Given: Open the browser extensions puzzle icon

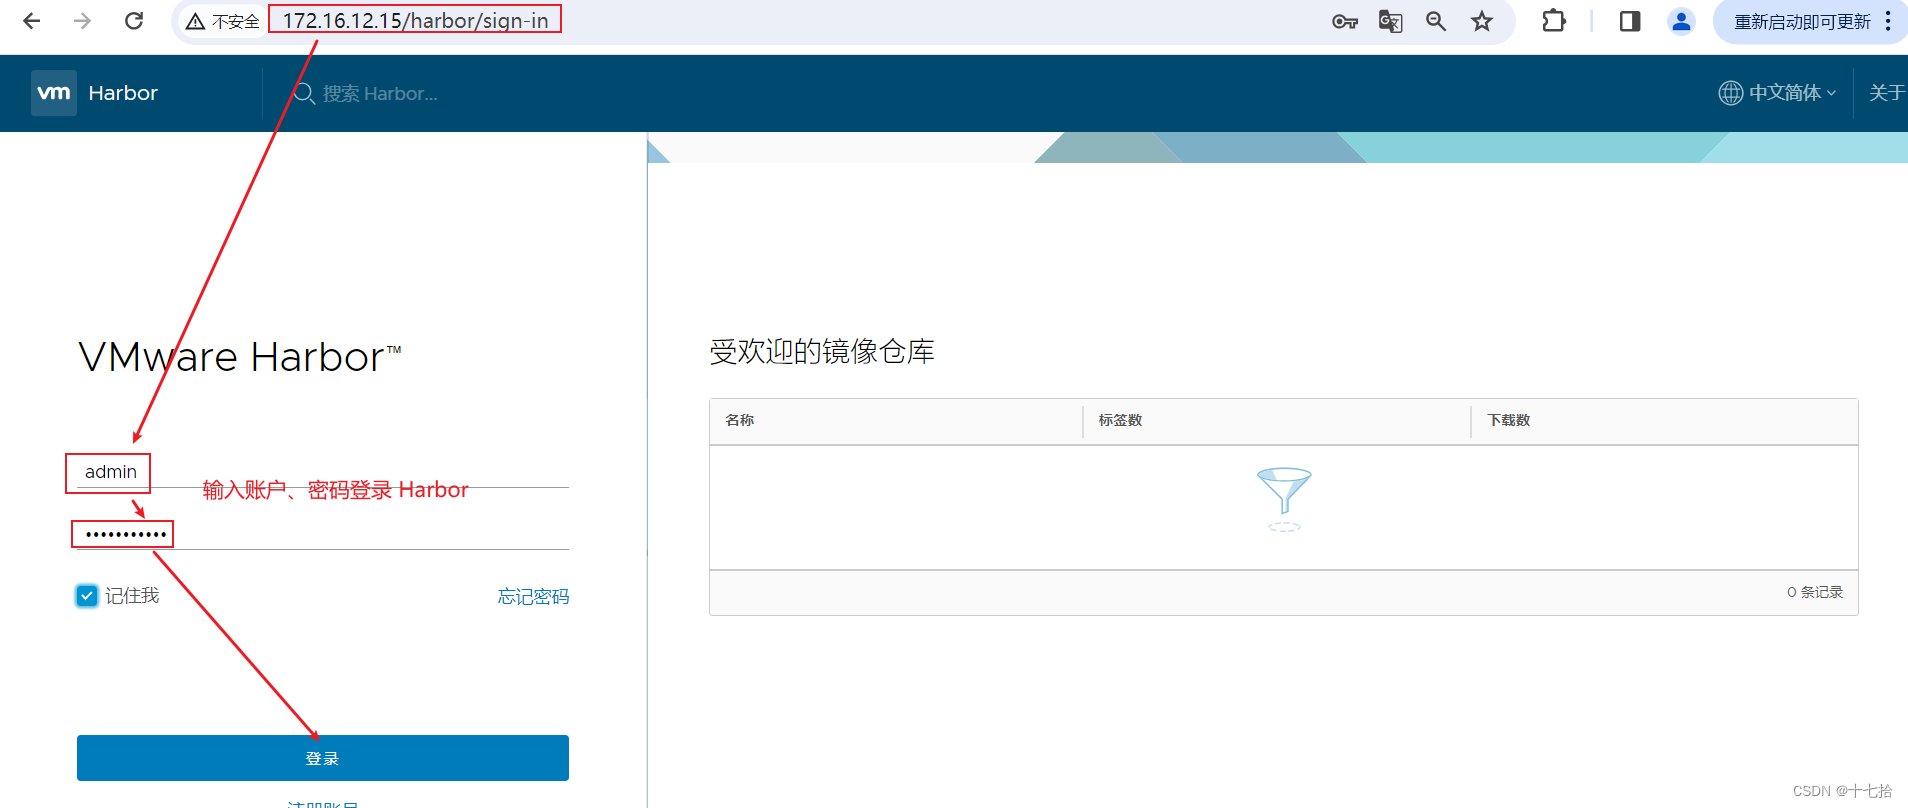Looking at the screenshot, I should pyautogui.click(x=1554, y=21).
